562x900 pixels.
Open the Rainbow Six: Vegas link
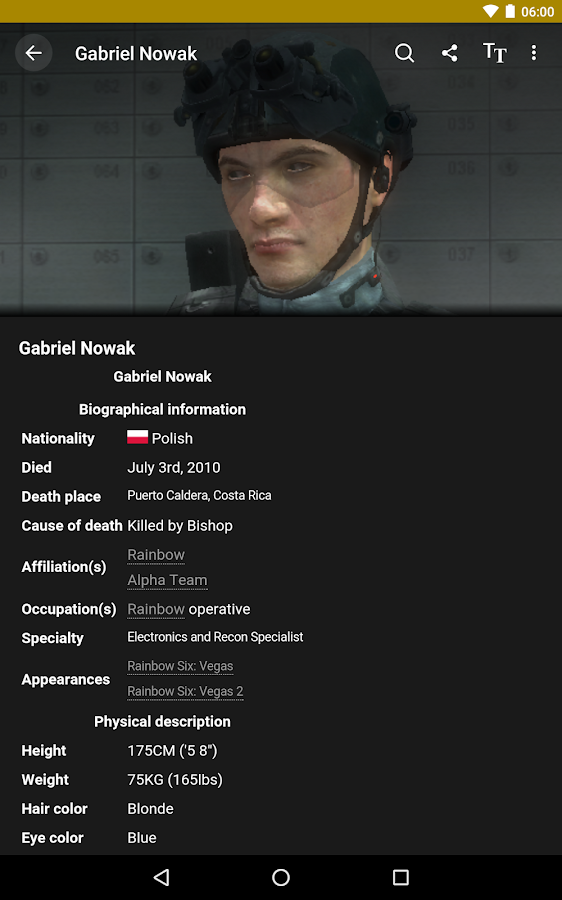180,666
